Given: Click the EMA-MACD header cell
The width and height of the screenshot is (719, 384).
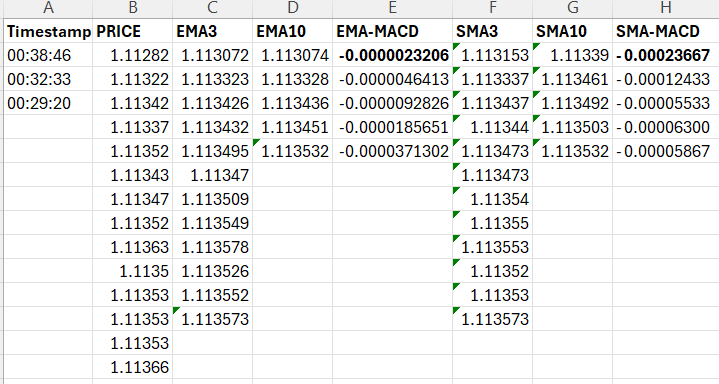Looking at the screenshot, I should pyautogui.click(x=393, y=31).
